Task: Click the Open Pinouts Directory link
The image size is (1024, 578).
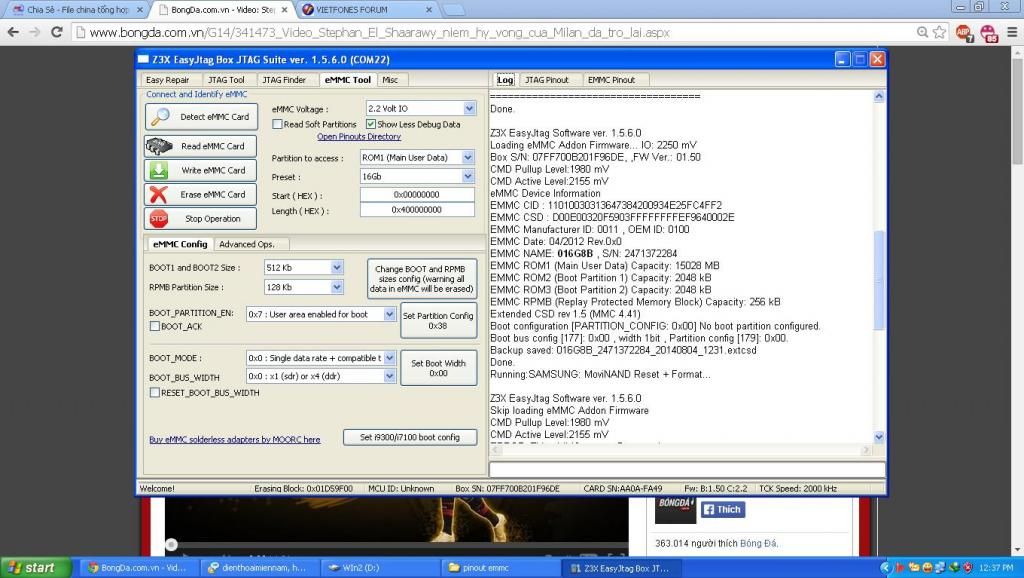Action: (359, 136)
